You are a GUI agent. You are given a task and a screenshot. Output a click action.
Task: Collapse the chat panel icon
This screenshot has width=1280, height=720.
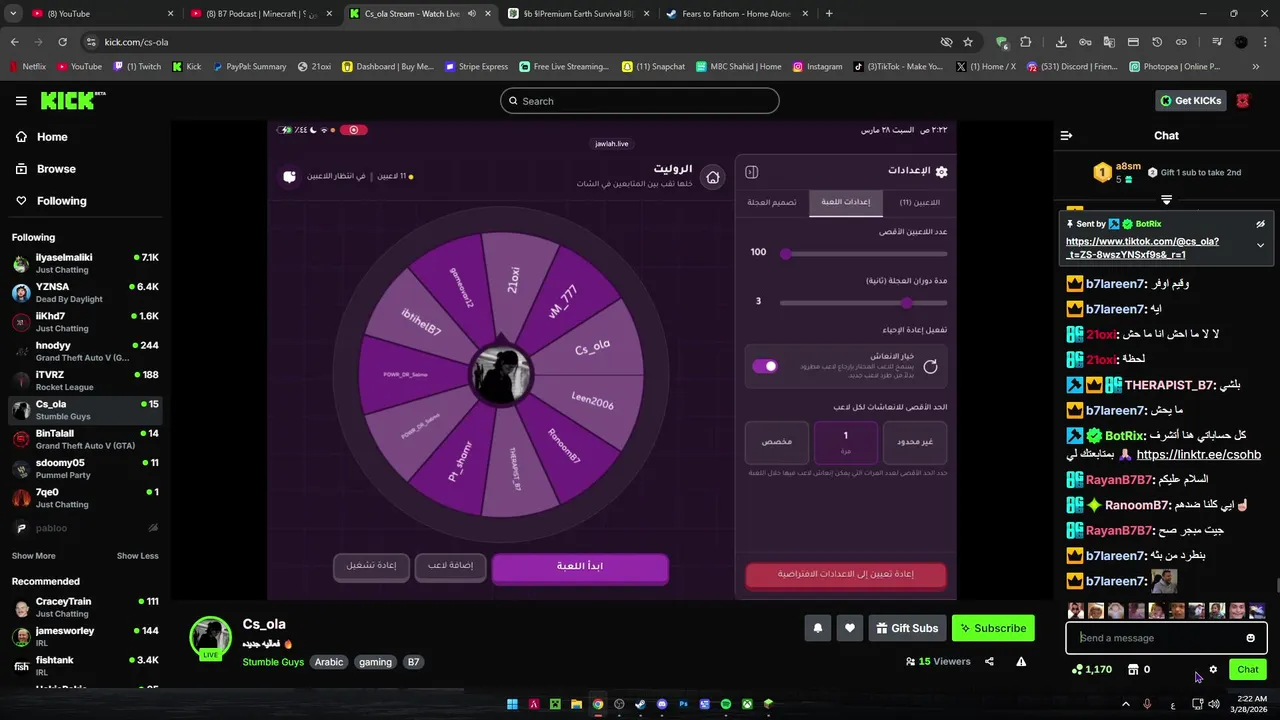coord(1066,136)
